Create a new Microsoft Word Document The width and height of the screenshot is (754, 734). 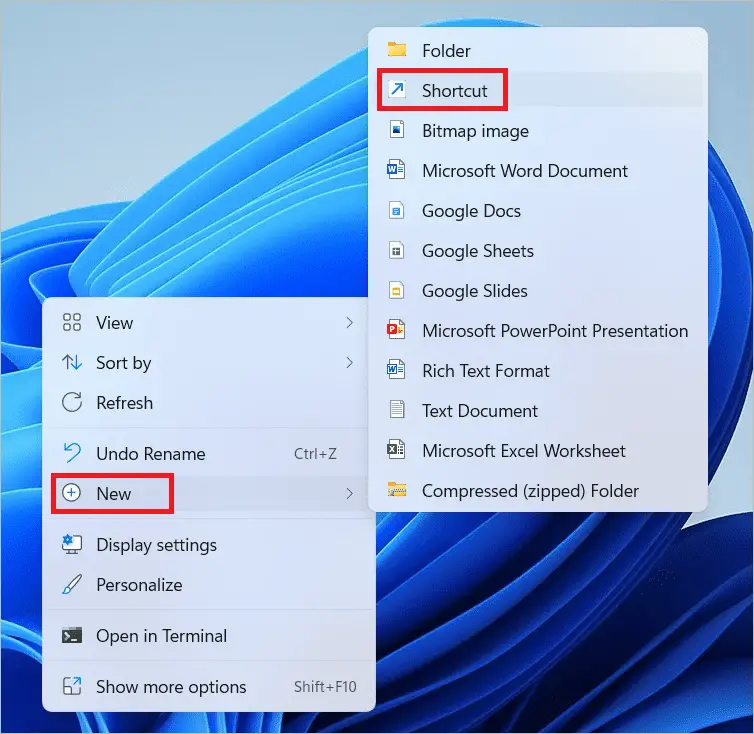[538, 170]
